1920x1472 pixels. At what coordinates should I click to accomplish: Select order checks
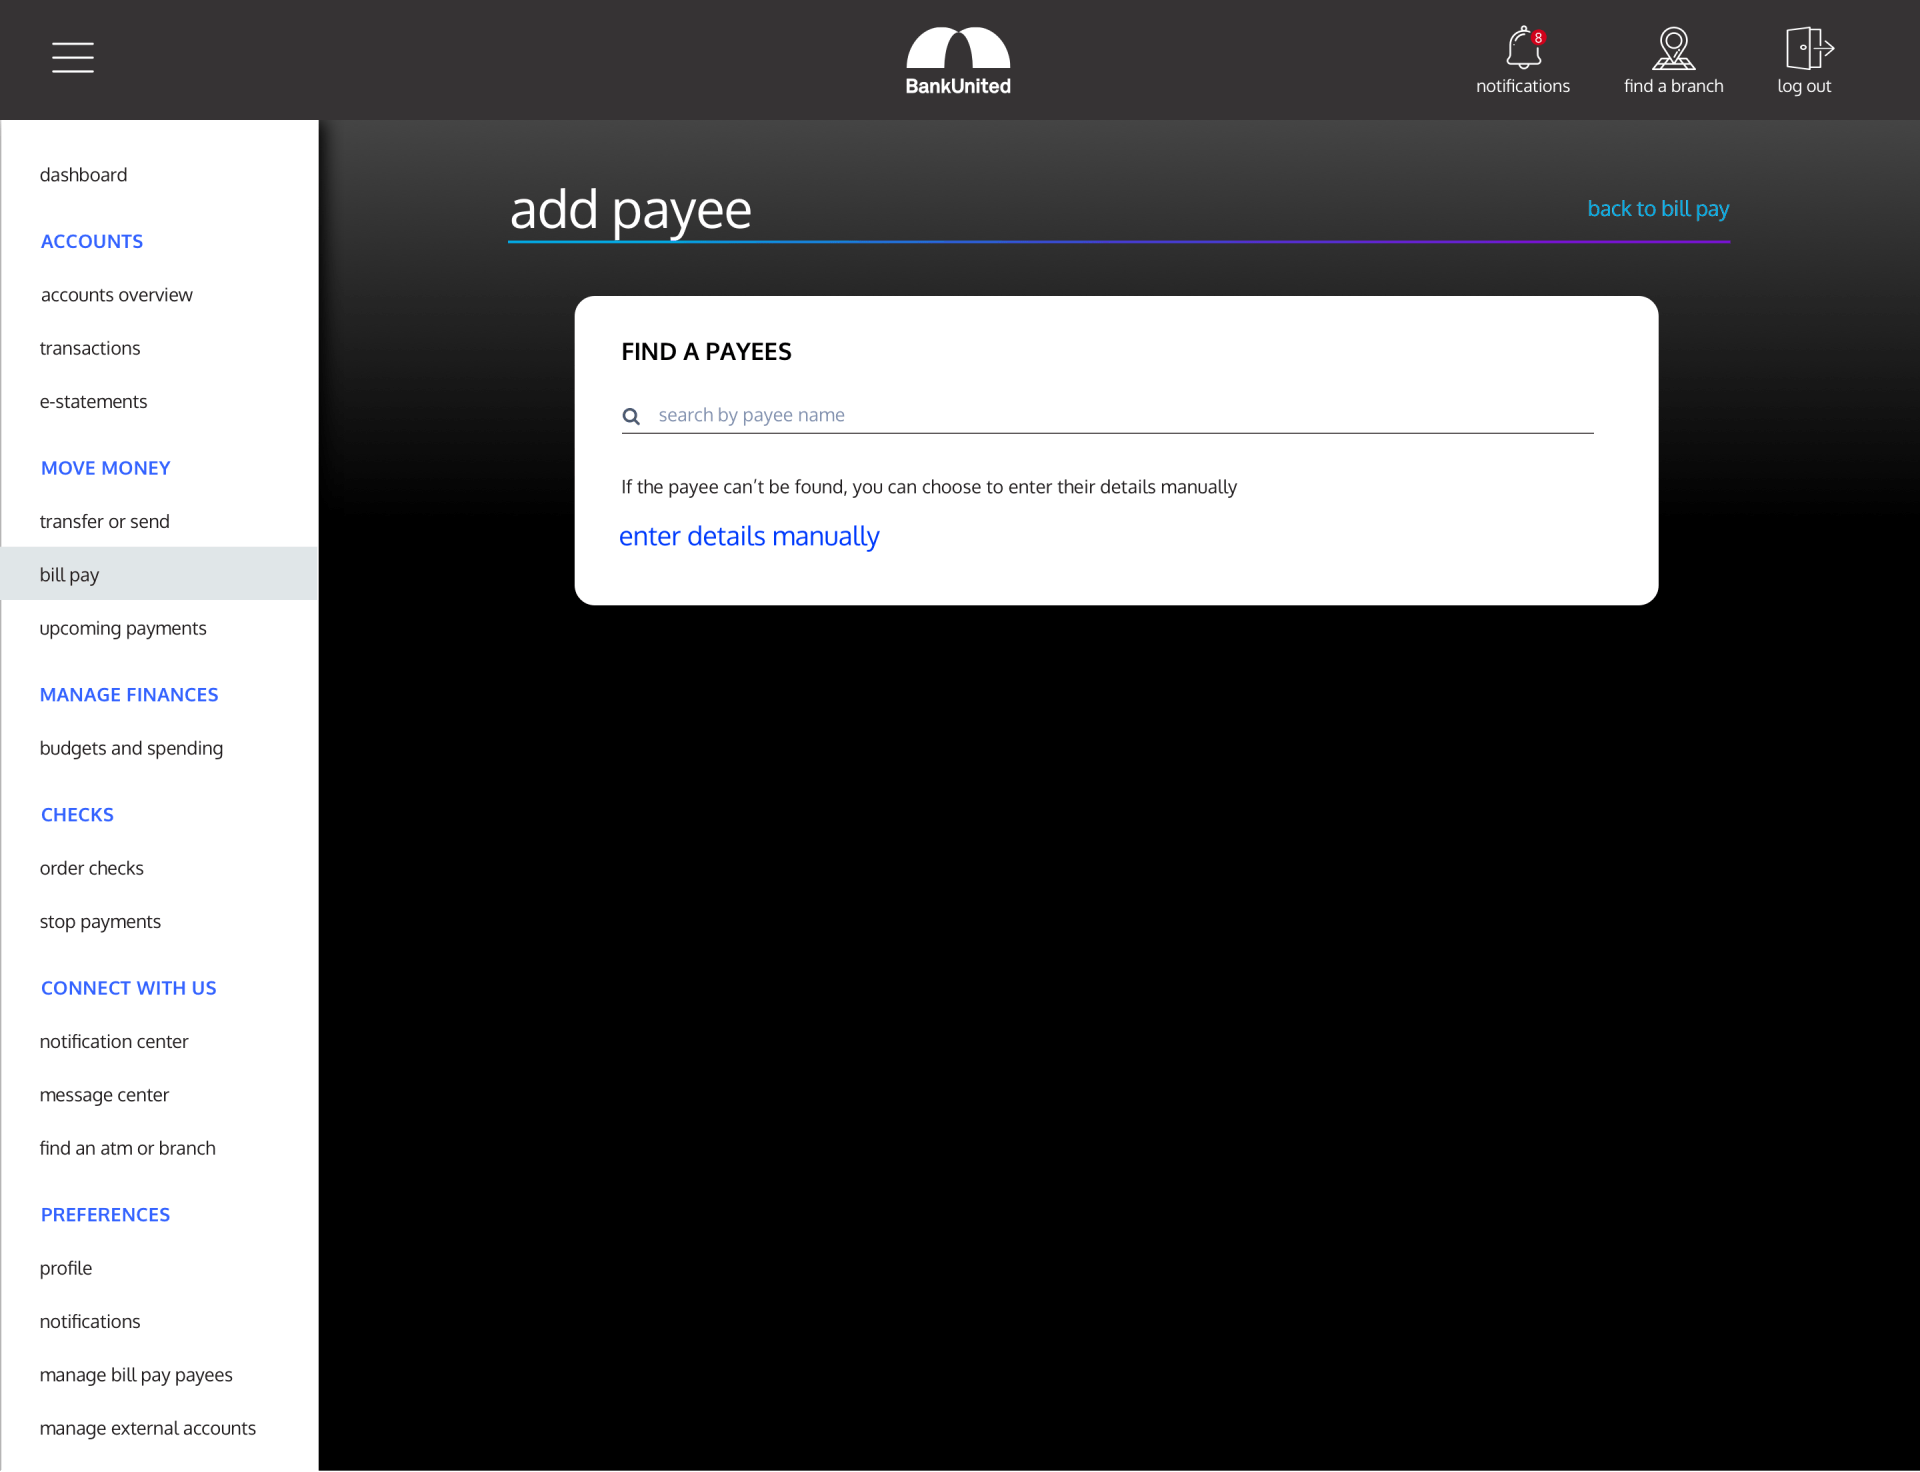[91, 869]
